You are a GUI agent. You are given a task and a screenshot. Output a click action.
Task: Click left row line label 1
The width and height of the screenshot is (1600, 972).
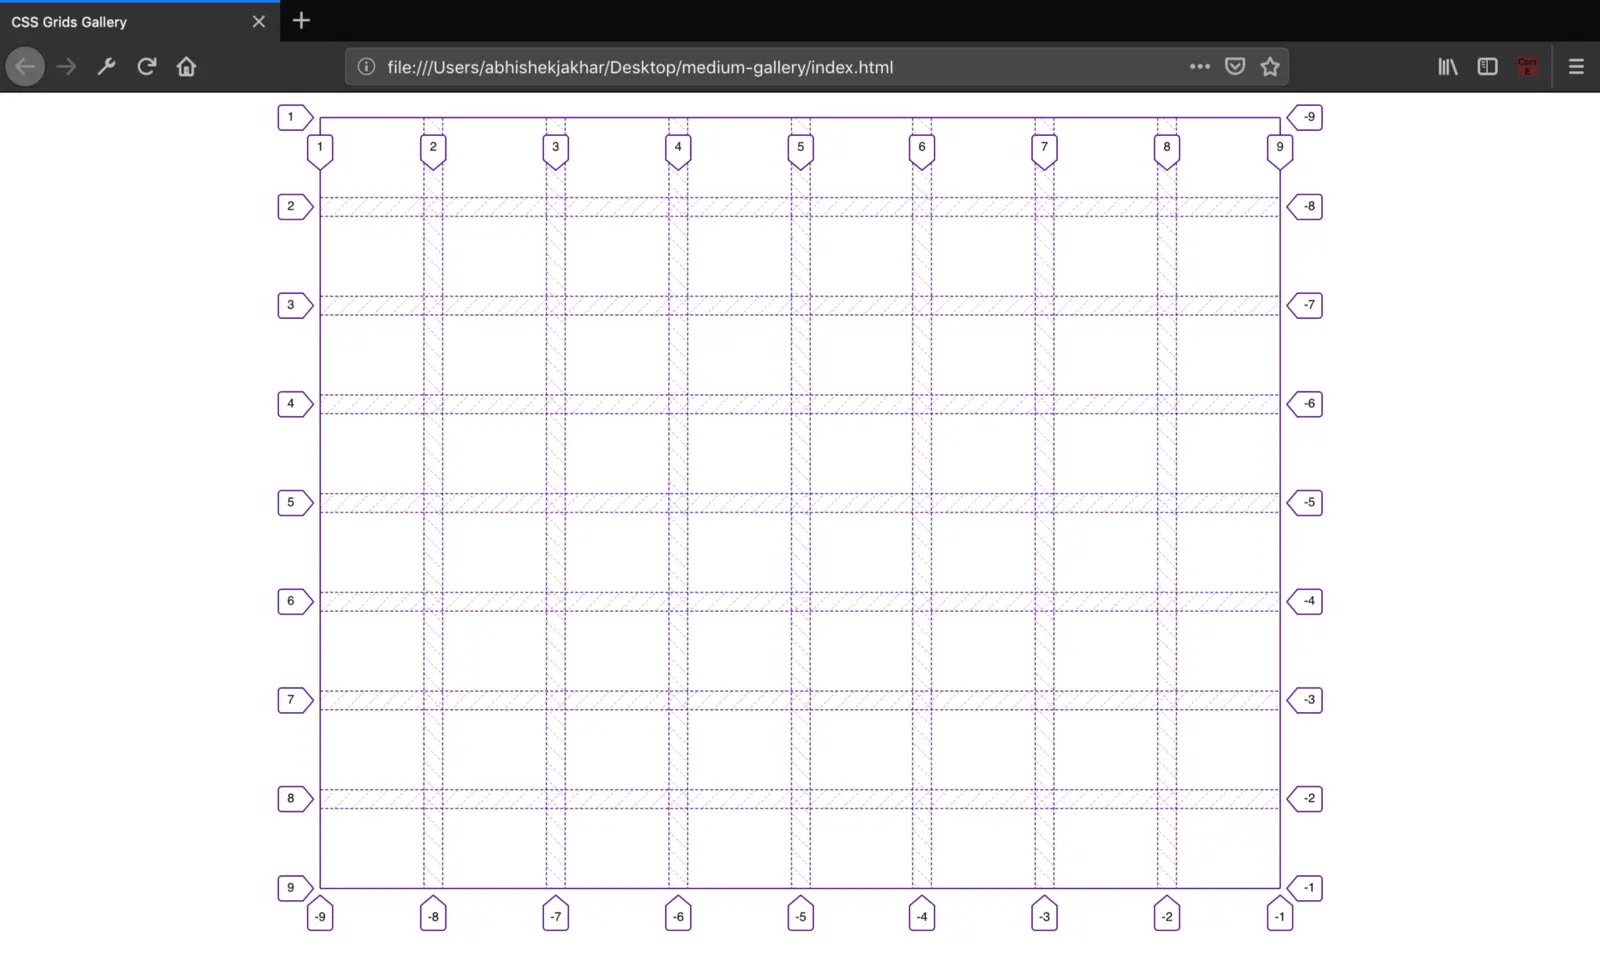click(295, 117)
